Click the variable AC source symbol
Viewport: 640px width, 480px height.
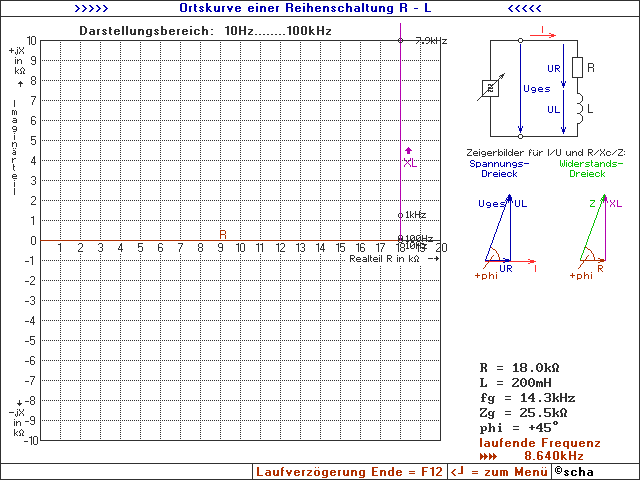[491, 88]
